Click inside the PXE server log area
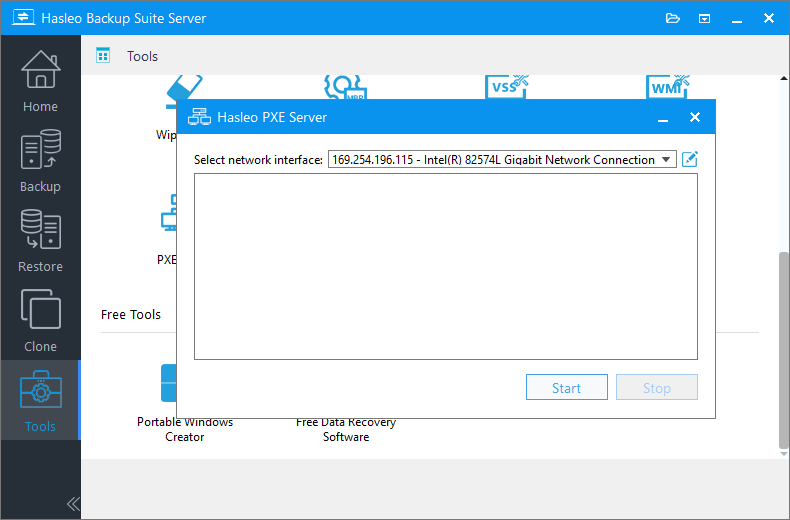Image resolution: width=790 pixels, height=520 pixels. (446, 267)
